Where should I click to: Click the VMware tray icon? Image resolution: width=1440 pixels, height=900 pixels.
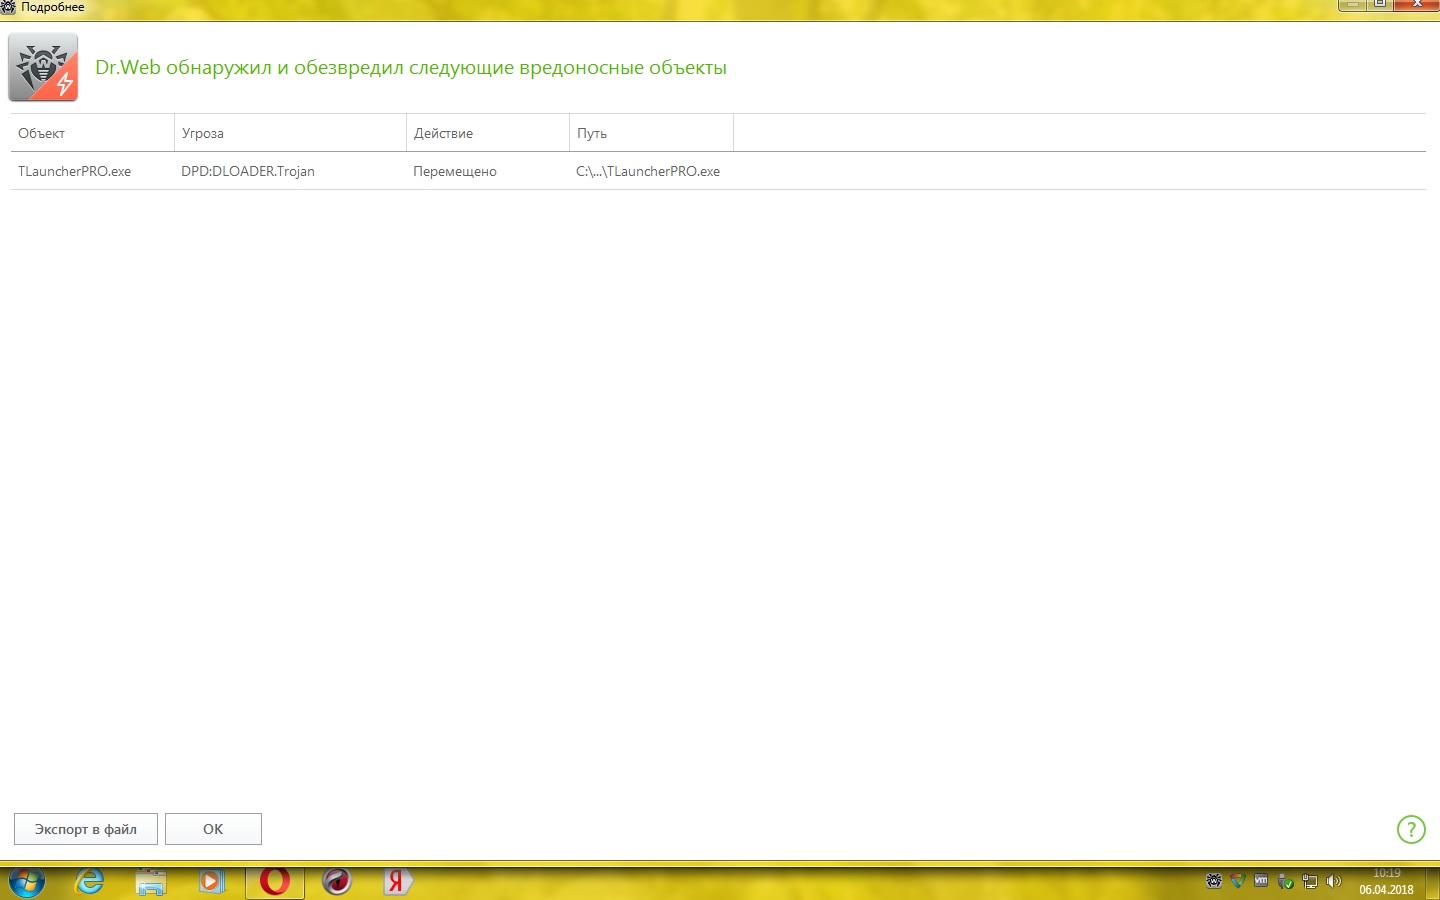tap(1261, 881)
